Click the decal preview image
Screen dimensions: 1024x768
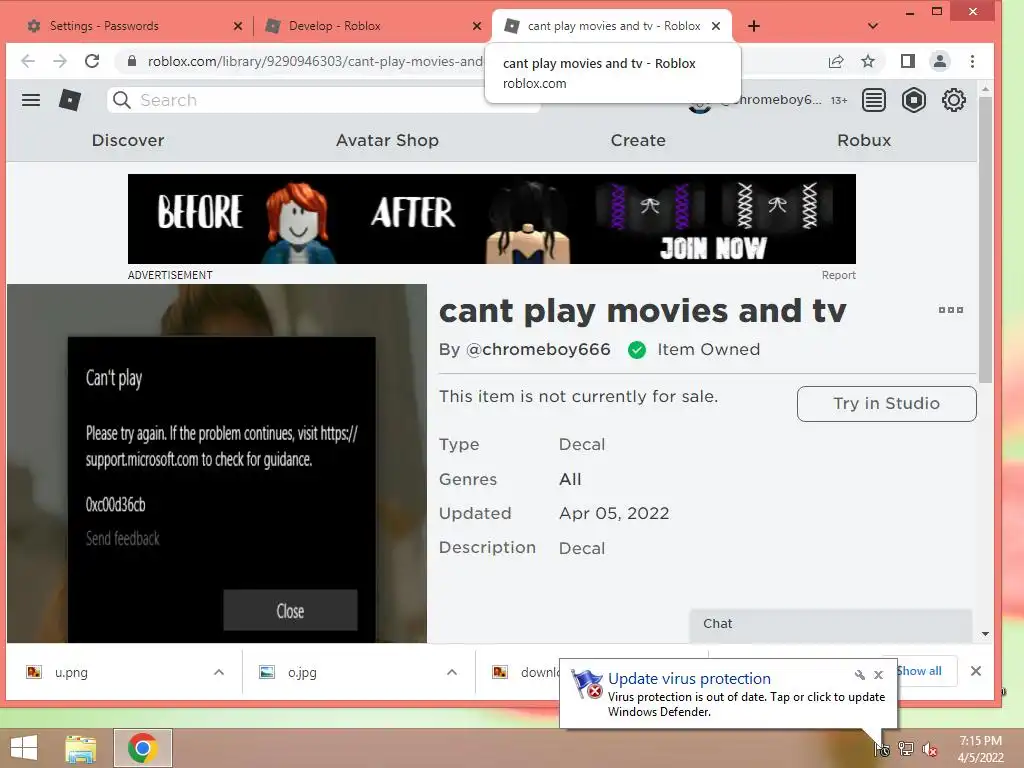[x=217, y=464]
